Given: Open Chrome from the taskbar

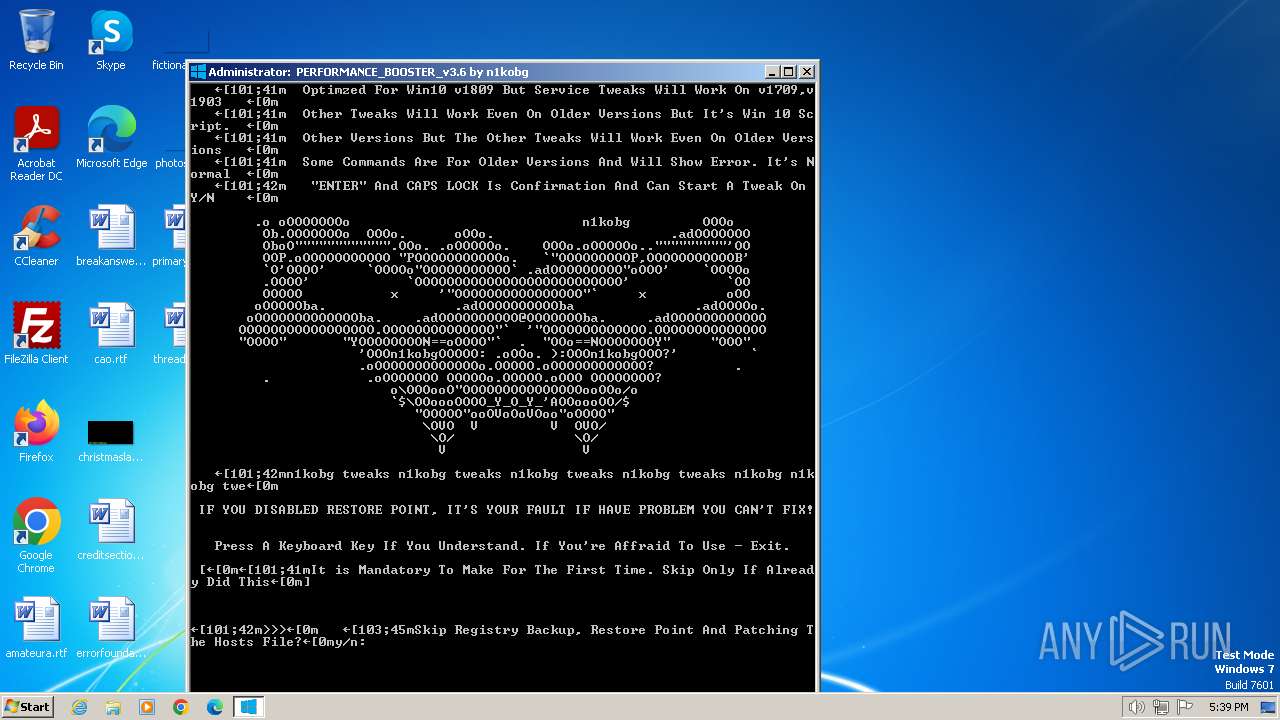Looking at the screenshot, I should pos(181,707).
